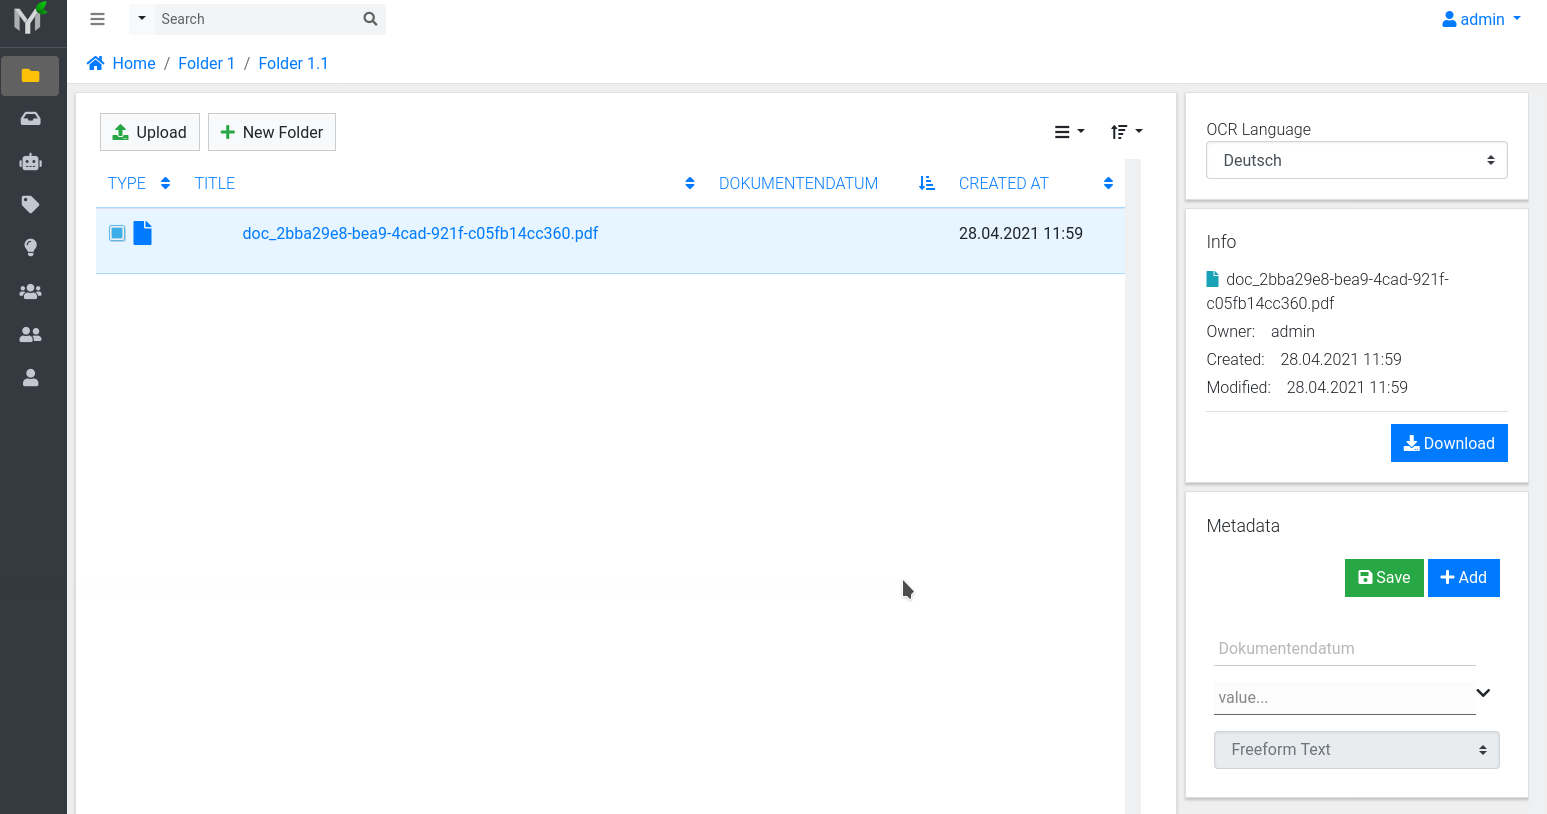
Task: Add a metadata field
Action: pyautogui.click(x=1463, y=578)
